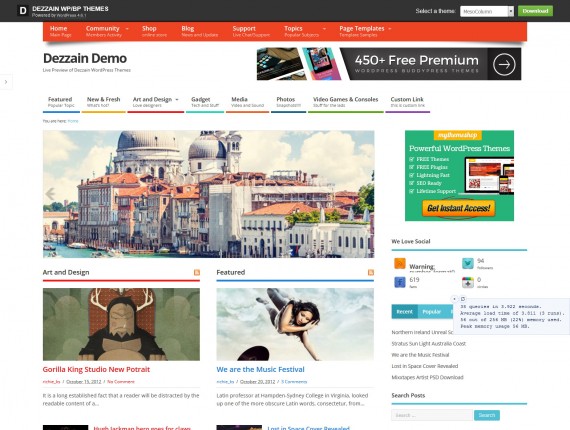
Task: Open 'We are the Music Festival' article
Action: click(260, 369)
